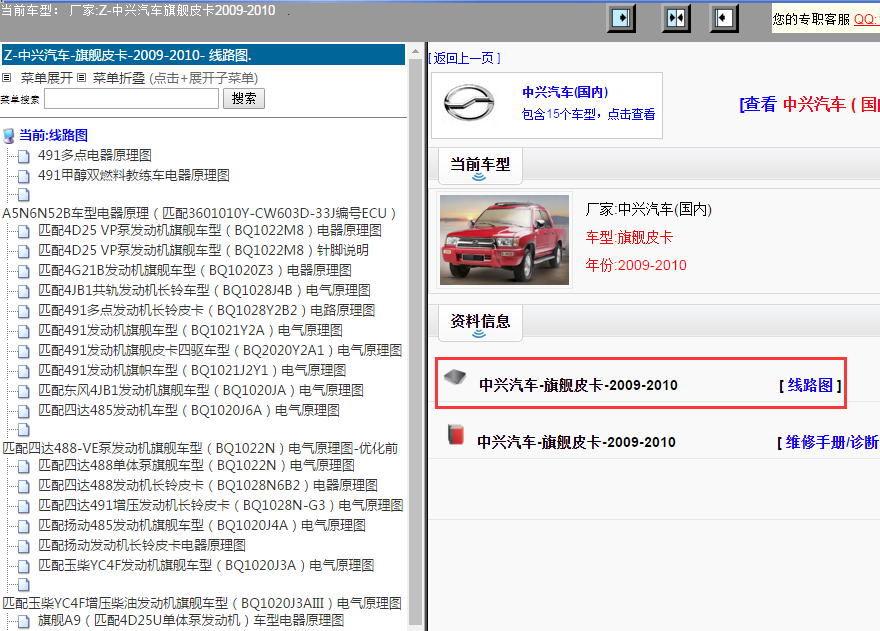This screenshot has height=631, width=880.
Task: Click document icon for BQ1020Z3 电器原理图
Action: [24, 271]
